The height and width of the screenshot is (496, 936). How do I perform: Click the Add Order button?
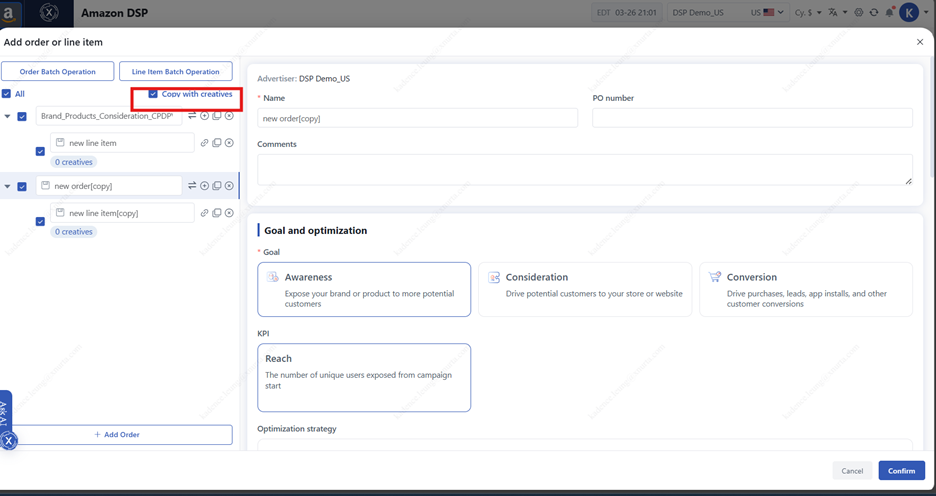[x=117, y=435]
